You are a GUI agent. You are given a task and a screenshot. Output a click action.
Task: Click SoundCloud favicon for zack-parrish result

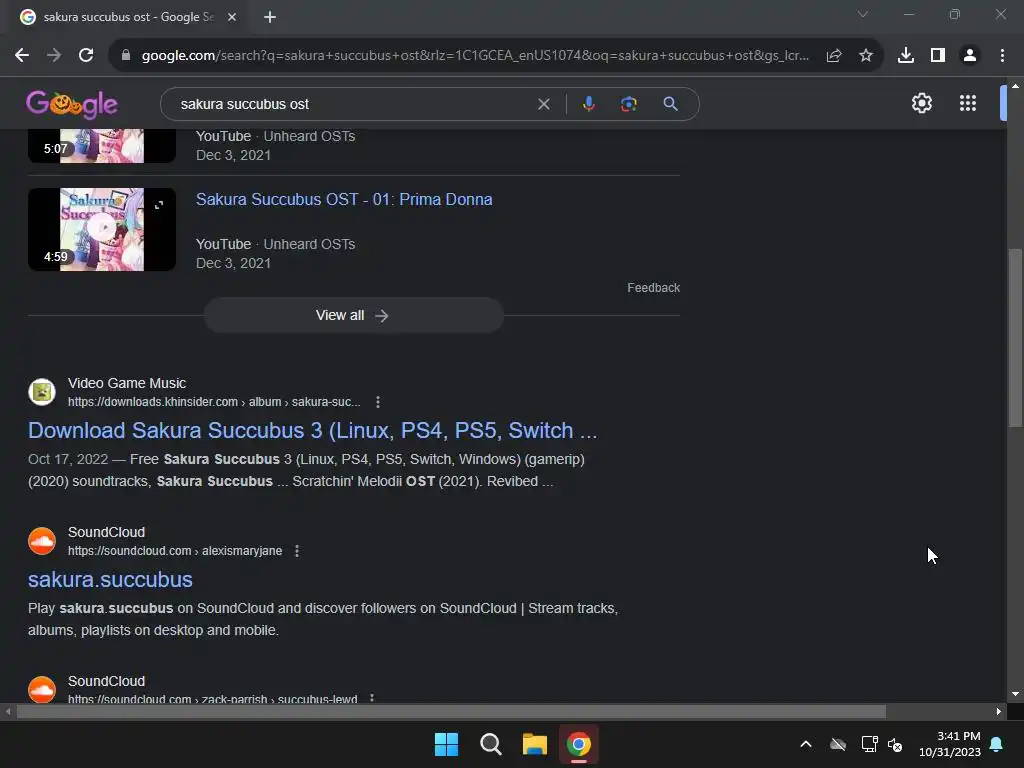[x=42, y=689]
